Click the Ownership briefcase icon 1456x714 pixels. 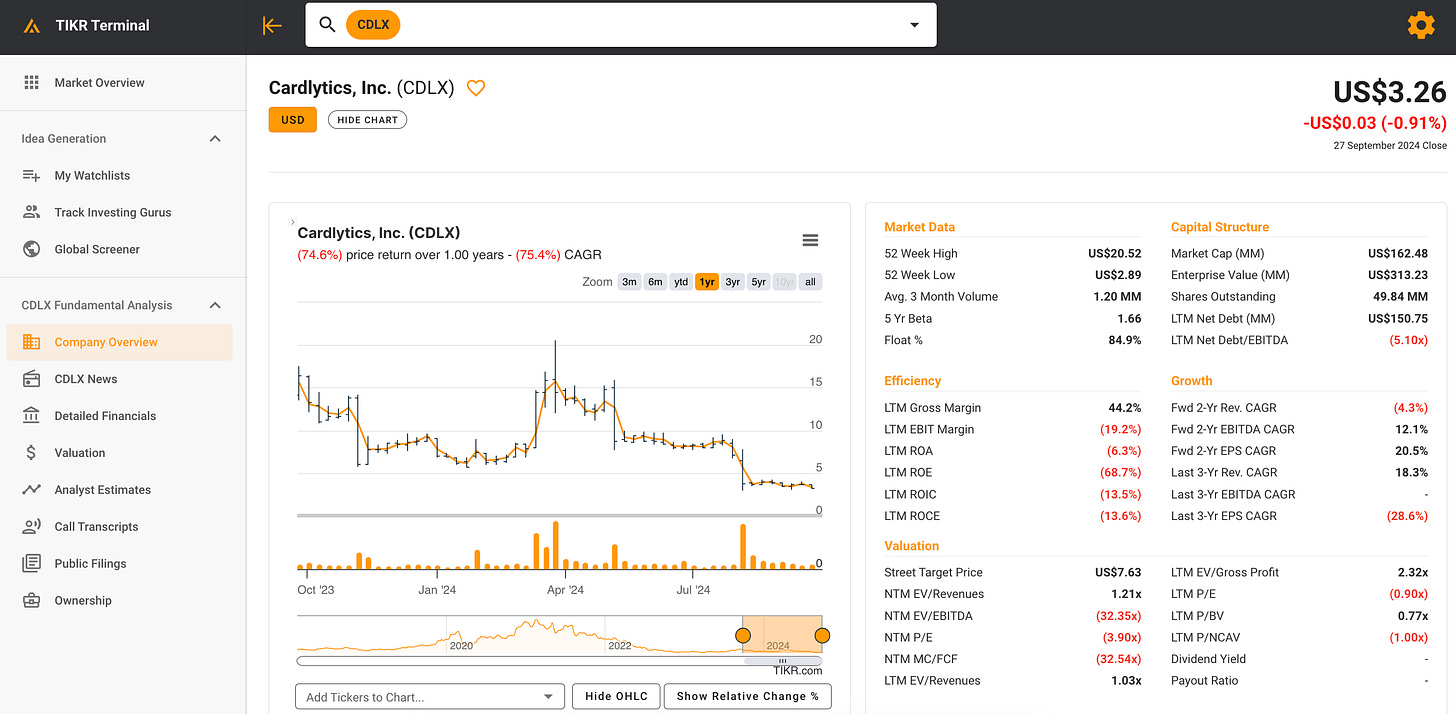tap(31, 600)
